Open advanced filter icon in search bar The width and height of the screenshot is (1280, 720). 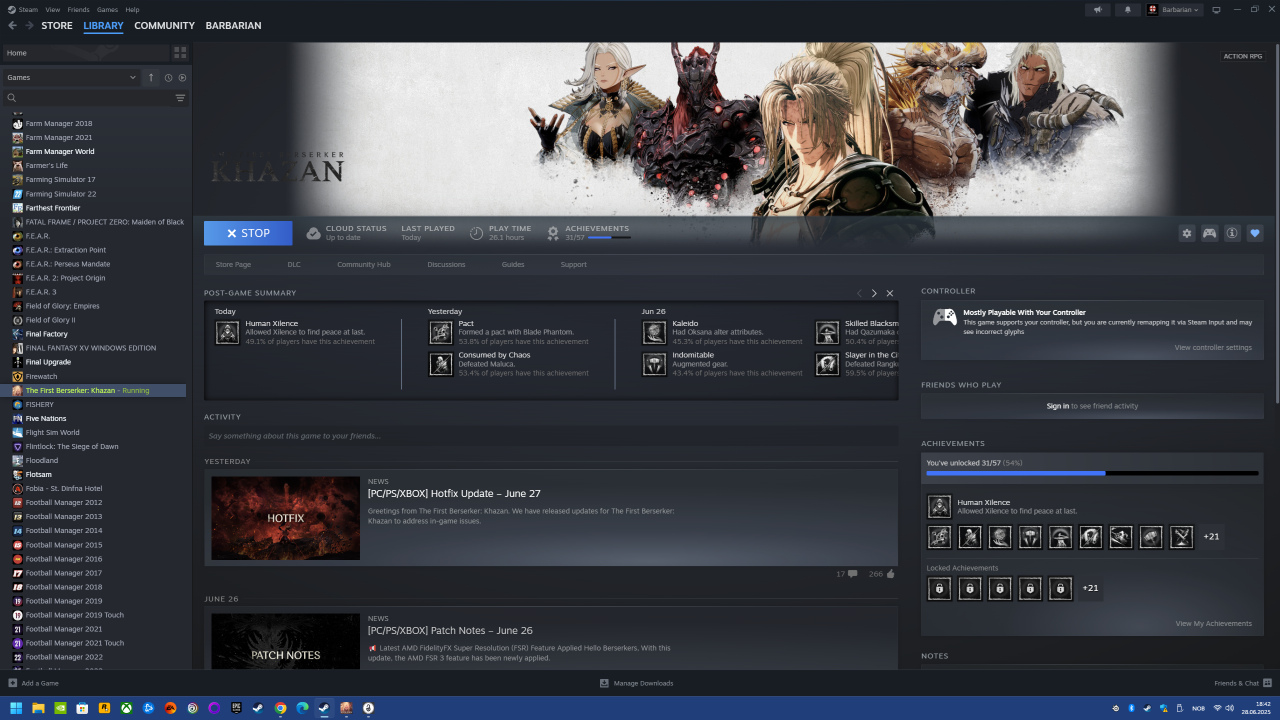pyautogui.click(x=180, y=98)
